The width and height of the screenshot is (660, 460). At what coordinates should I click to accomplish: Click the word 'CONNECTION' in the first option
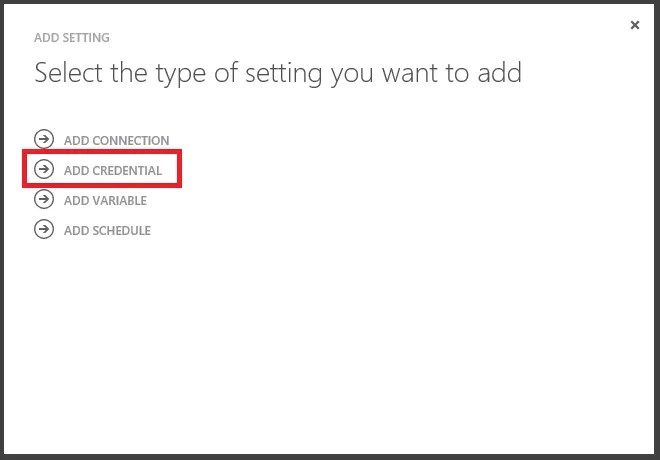131,141
